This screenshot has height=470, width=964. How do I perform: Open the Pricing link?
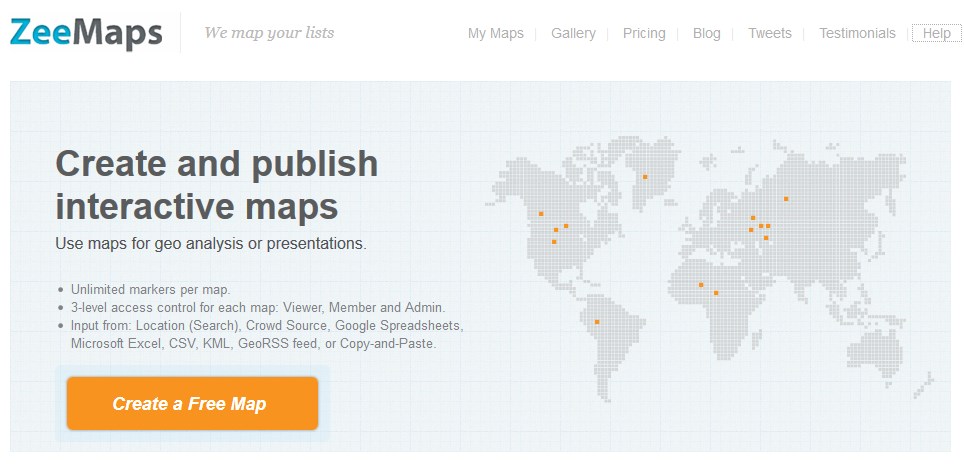pos(644,33)
